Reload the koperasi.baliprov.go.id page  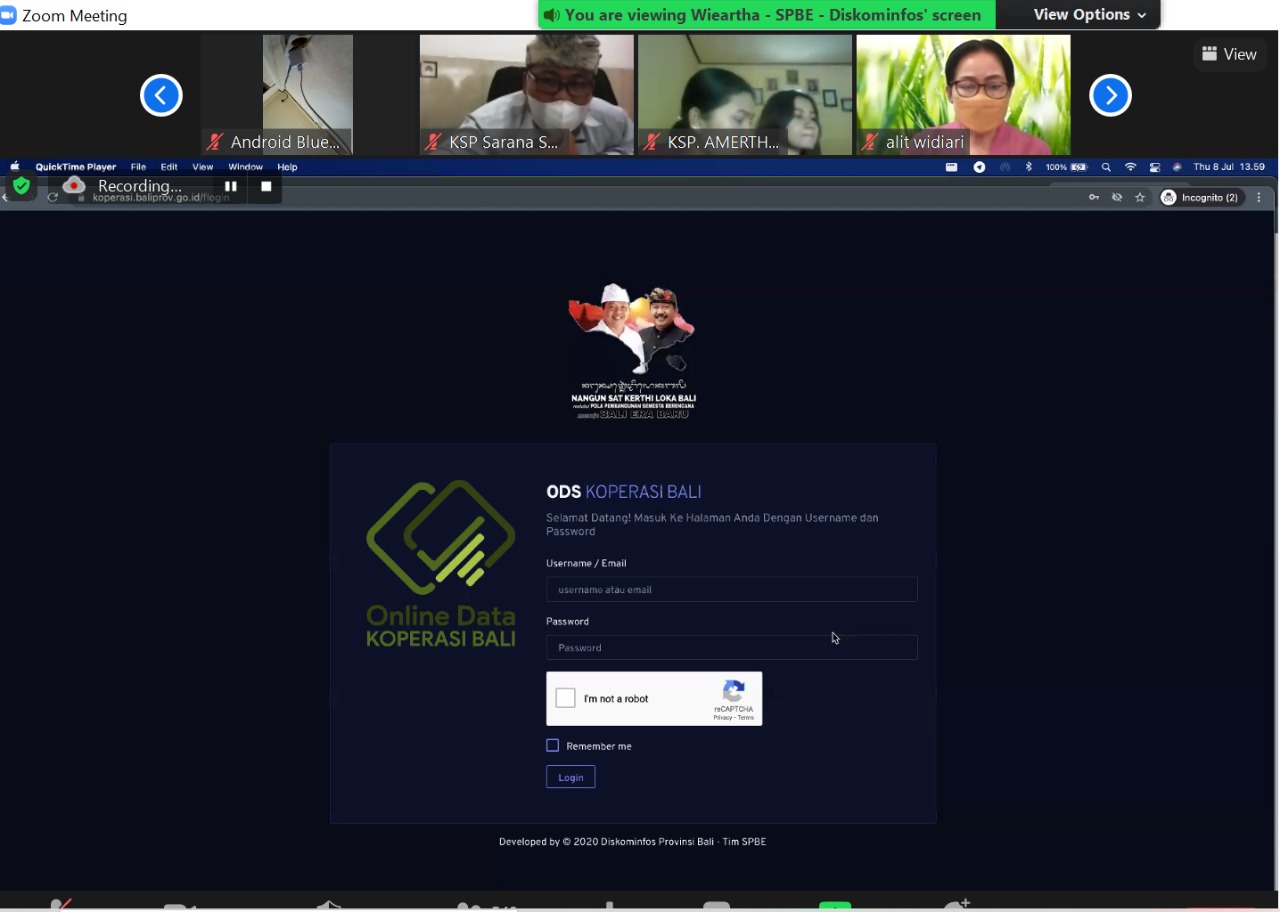tap(53, 198)
